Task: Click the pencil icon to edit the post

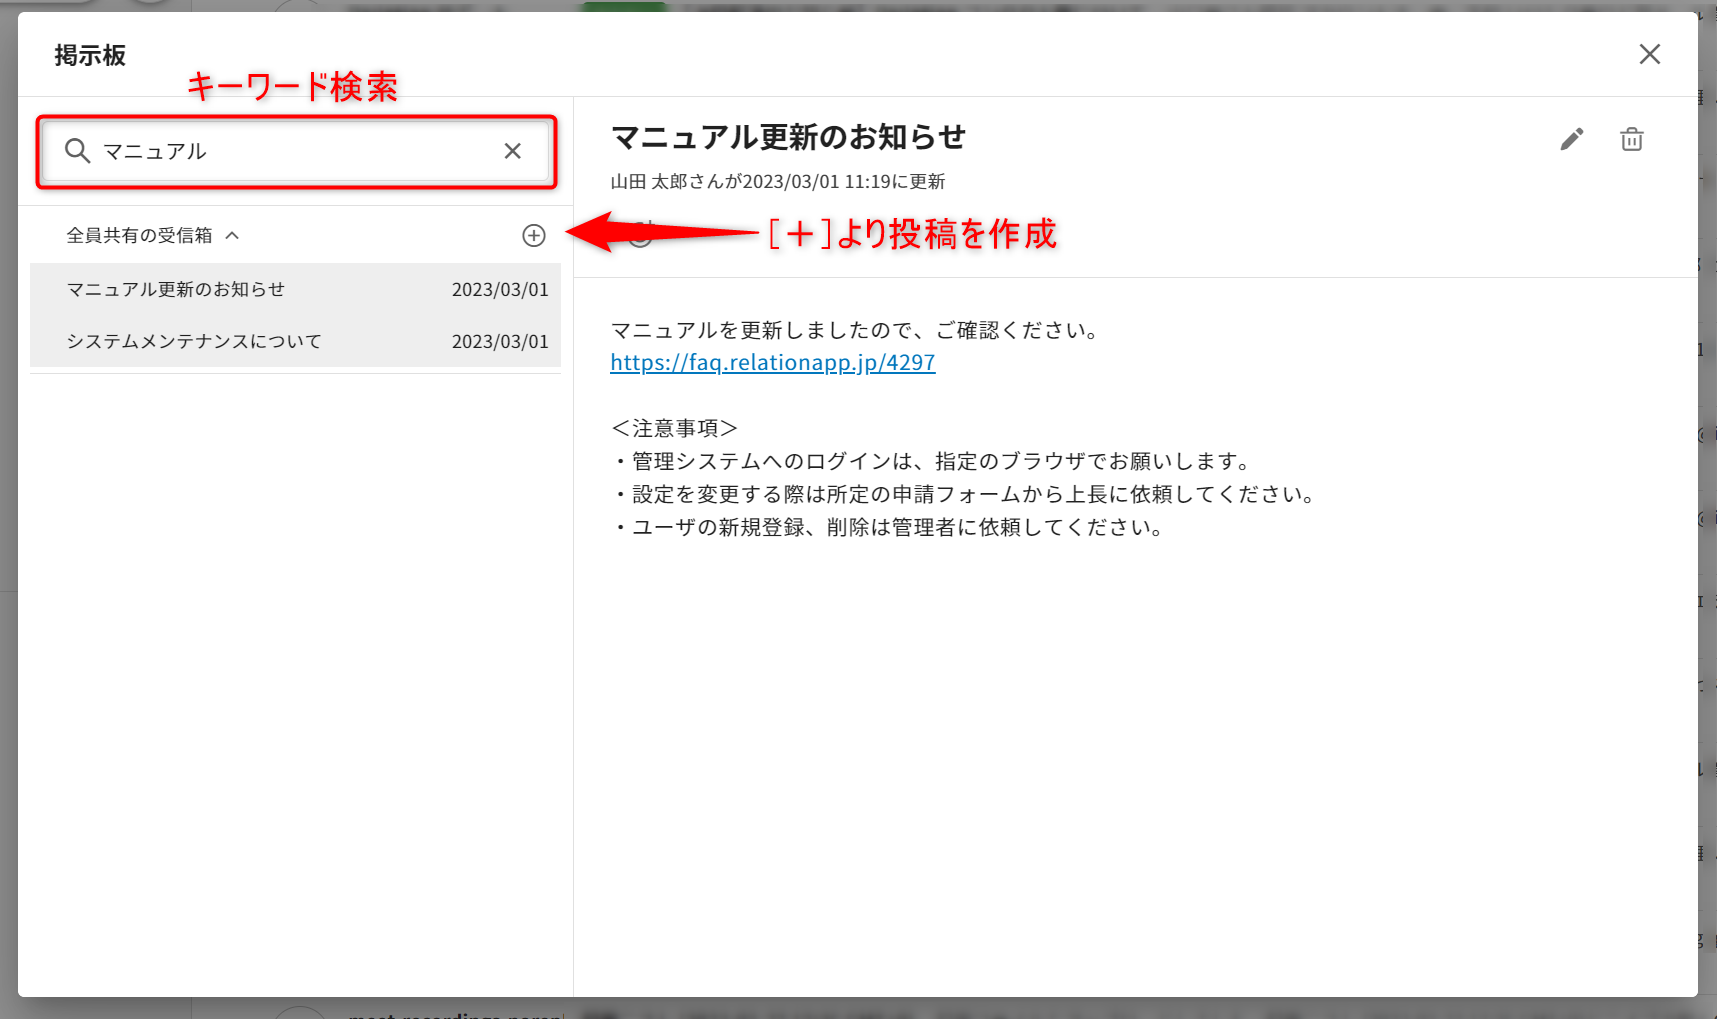Action: (1571, 139)
